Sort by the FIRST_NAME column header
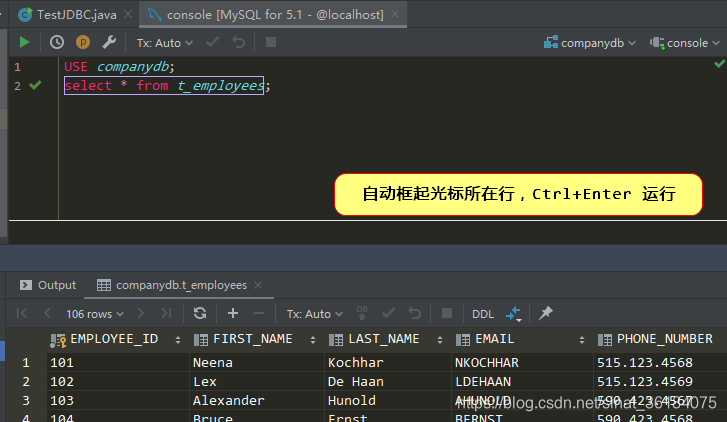This screenshot has width=727, height=422. (253, 339)
